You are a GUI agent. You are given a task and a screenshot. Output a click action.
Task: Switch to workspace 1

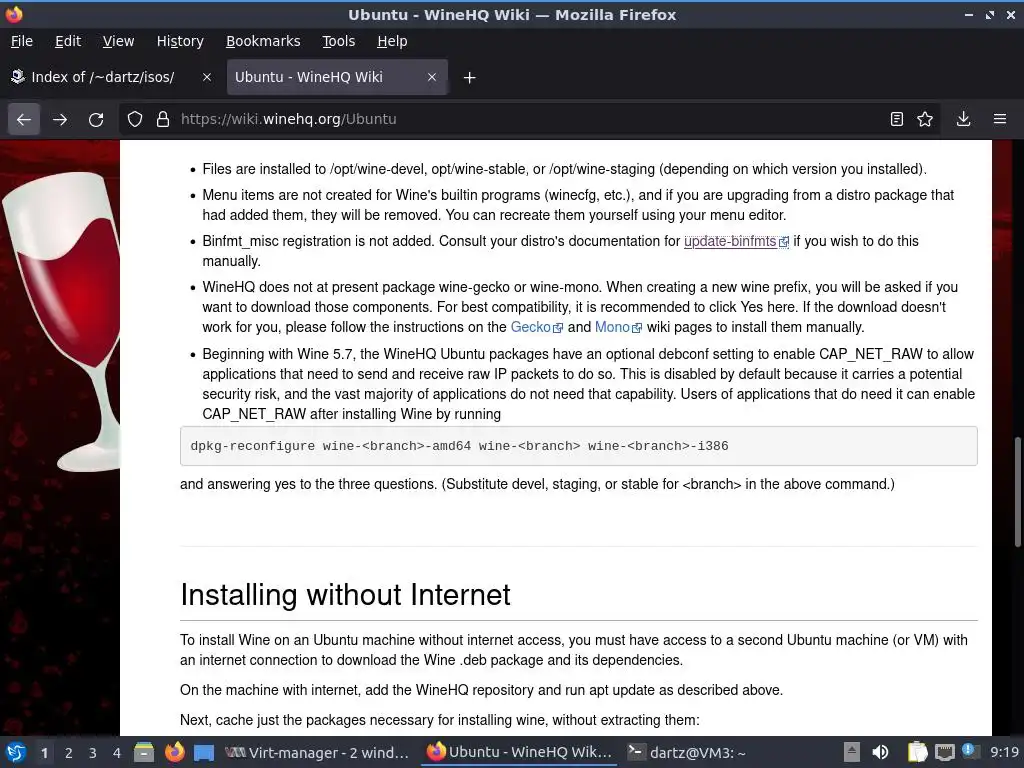[x=44, y=753]
